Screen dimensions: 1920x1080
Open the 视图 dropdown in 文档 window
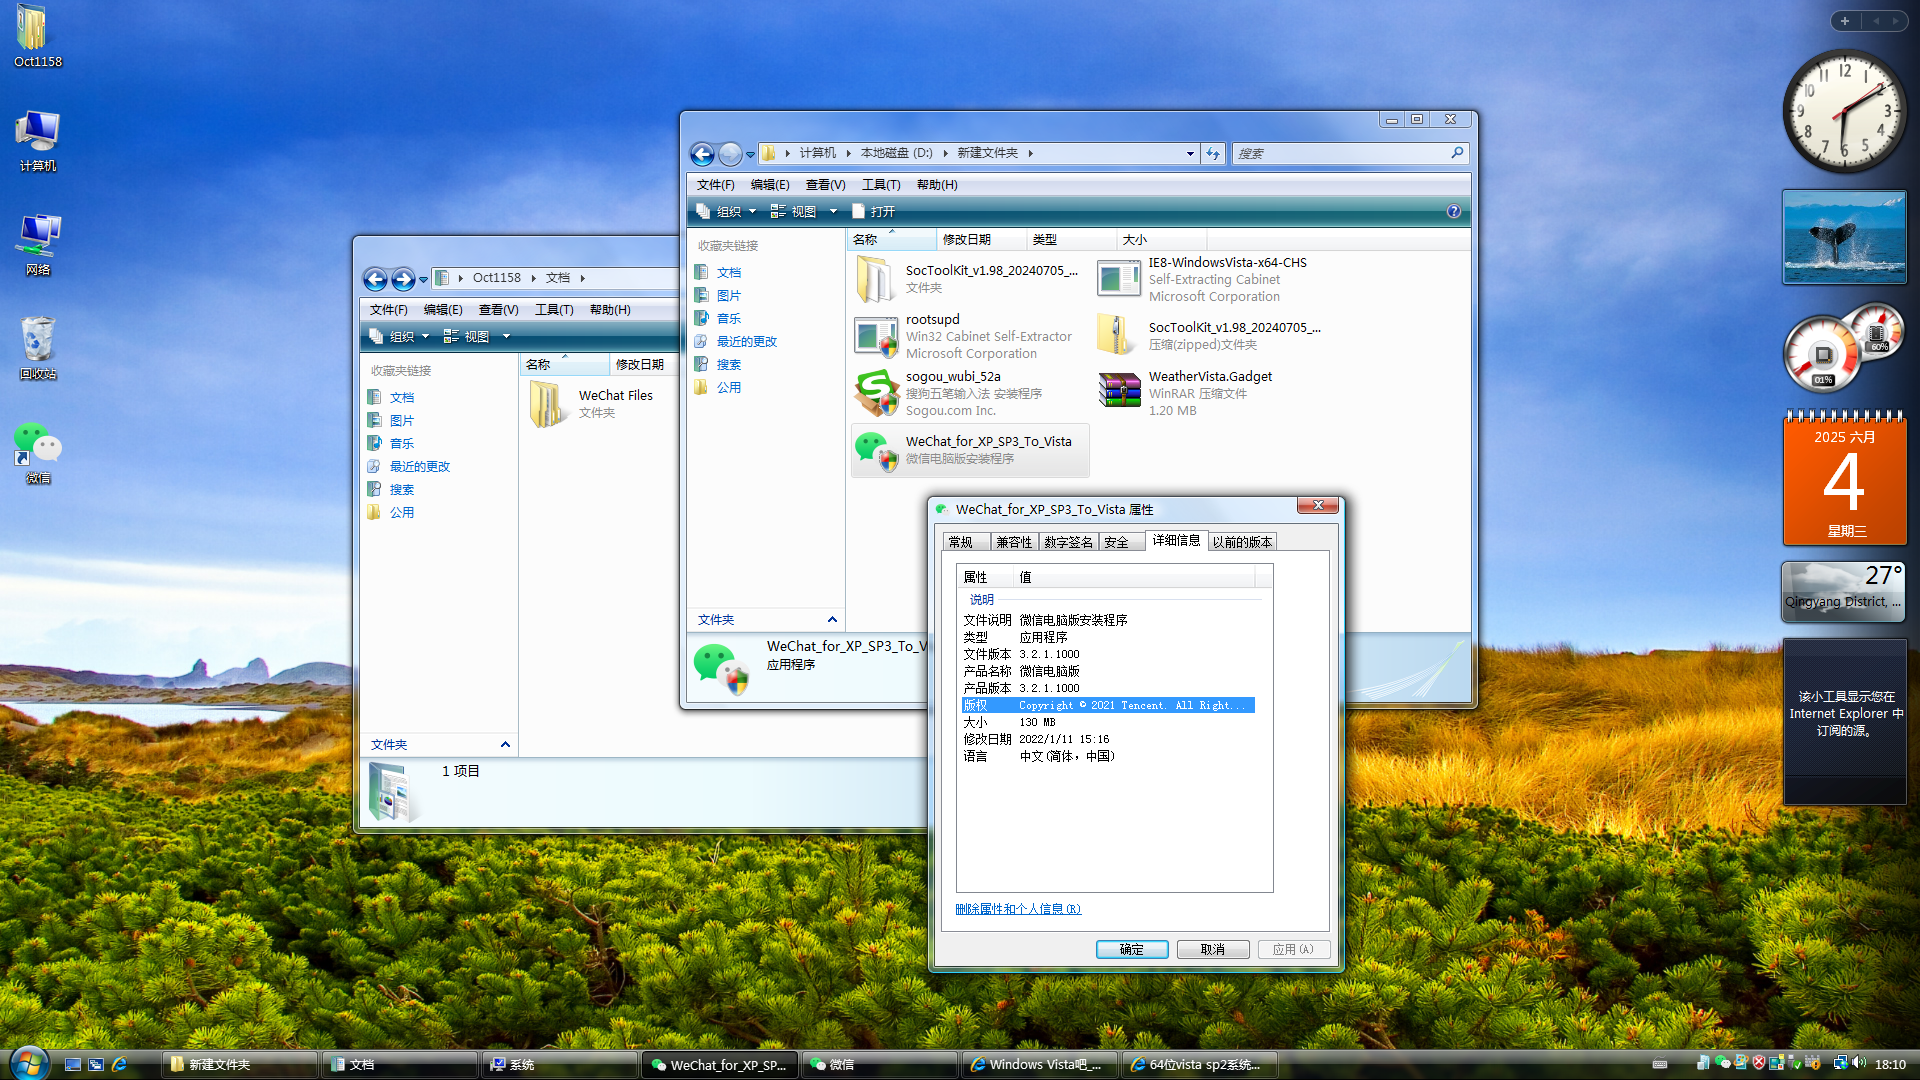click(477, 336)
